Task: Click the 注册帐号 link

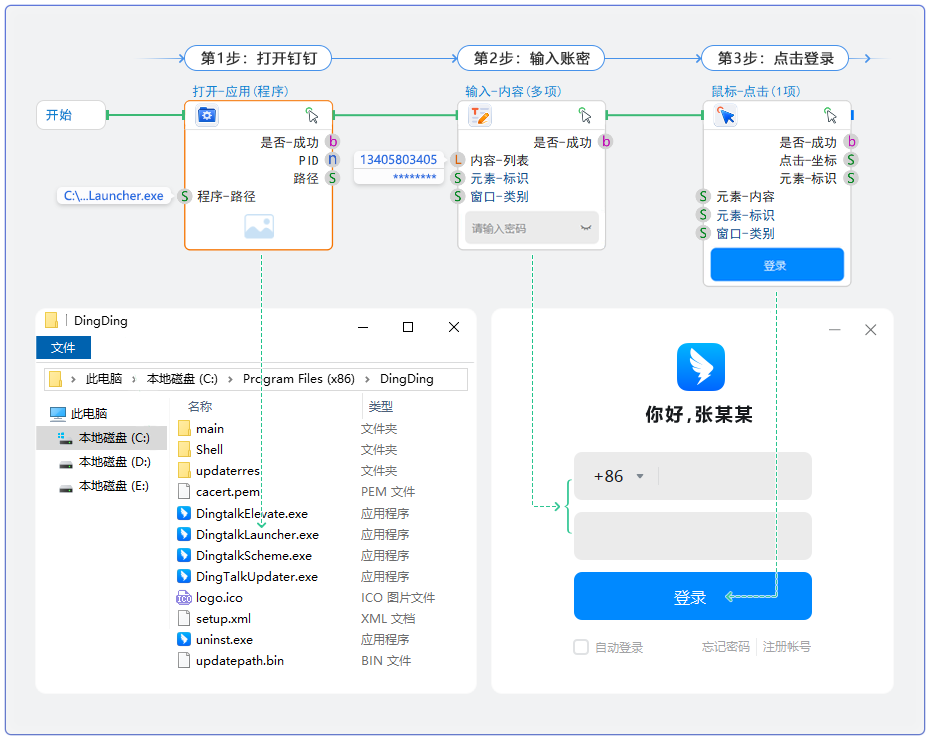Action: (x=786, y=647)
